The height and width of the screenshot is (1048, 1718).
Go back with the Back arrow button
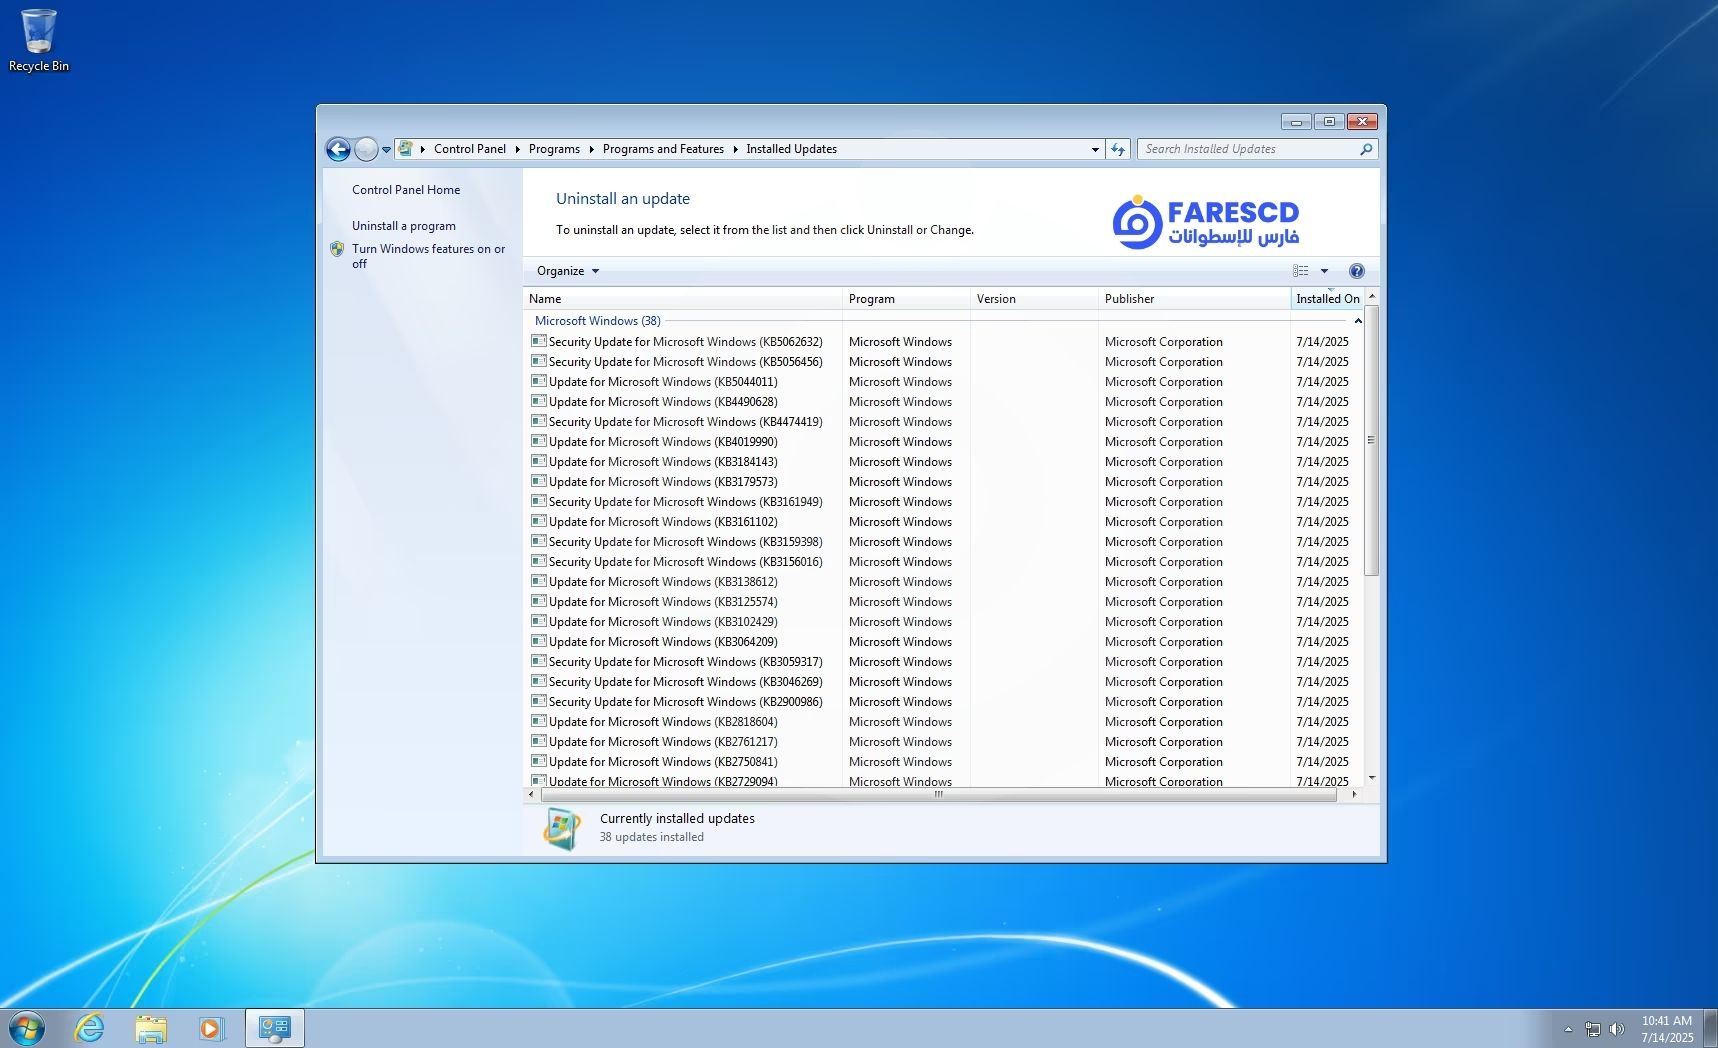click(x=339, y=150)
